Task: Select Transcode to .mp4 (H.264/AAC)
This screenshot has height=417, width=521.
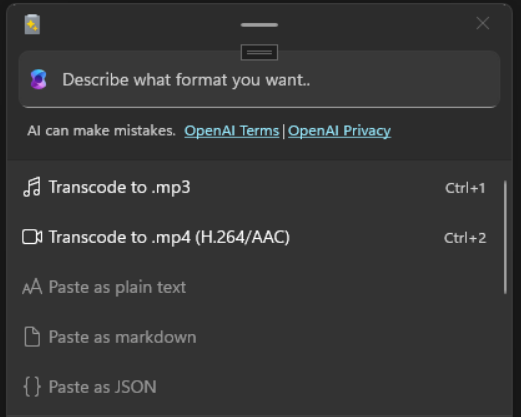Action: [255, 237]
